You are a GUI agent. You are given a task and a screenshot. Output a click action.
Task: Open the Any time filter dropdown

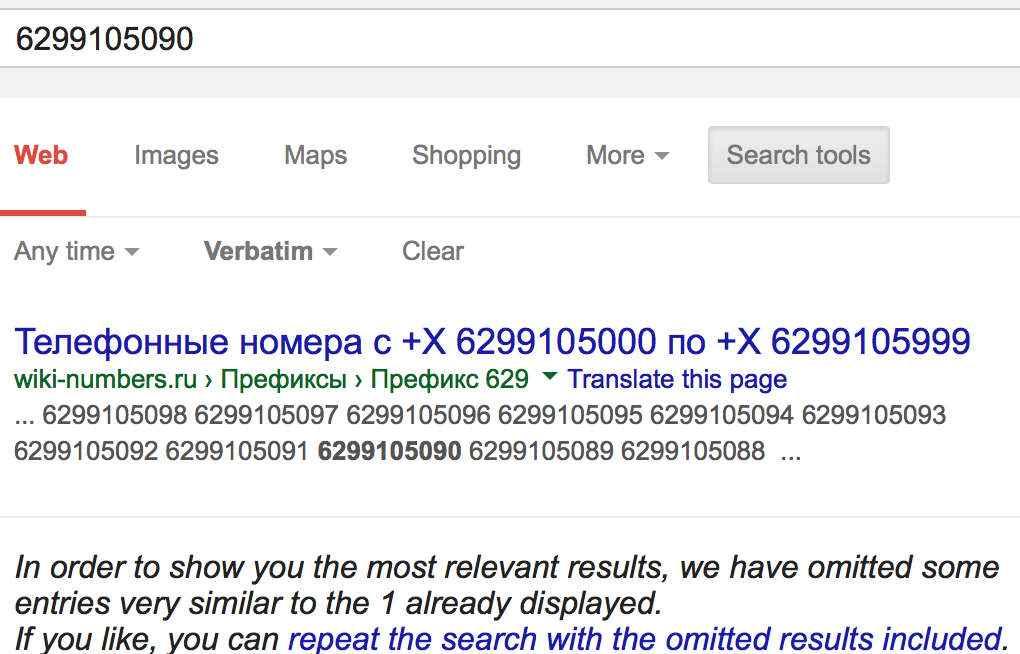click(x=76, y=251)
